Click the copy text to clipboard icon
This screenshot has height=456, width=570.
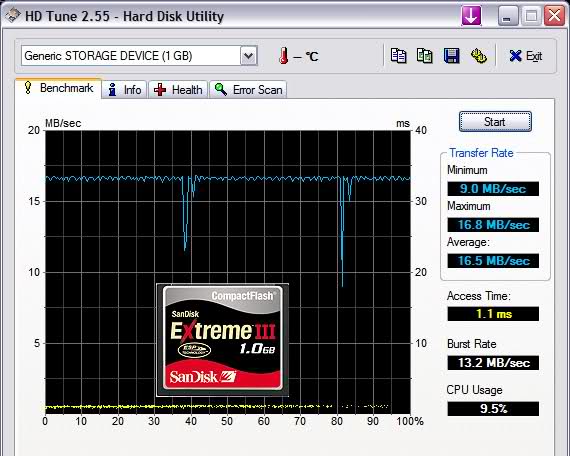coord(398,56)
